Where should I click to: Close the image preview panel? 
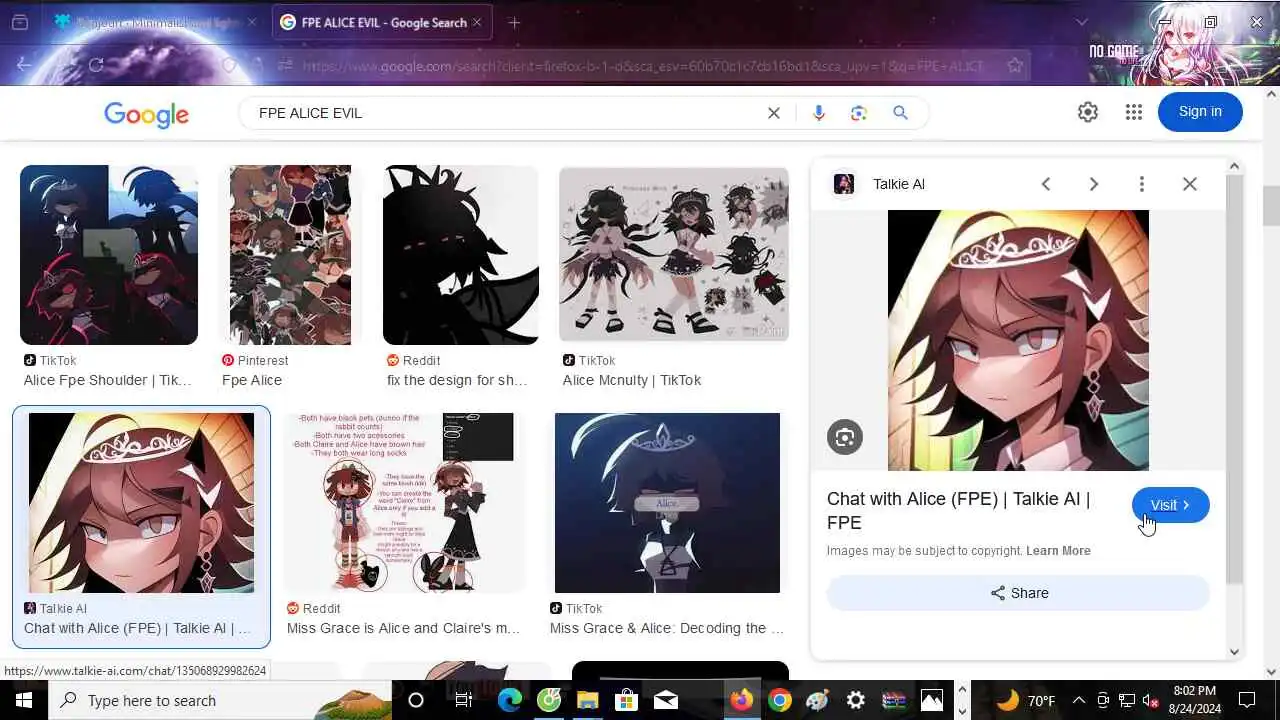1190,184
